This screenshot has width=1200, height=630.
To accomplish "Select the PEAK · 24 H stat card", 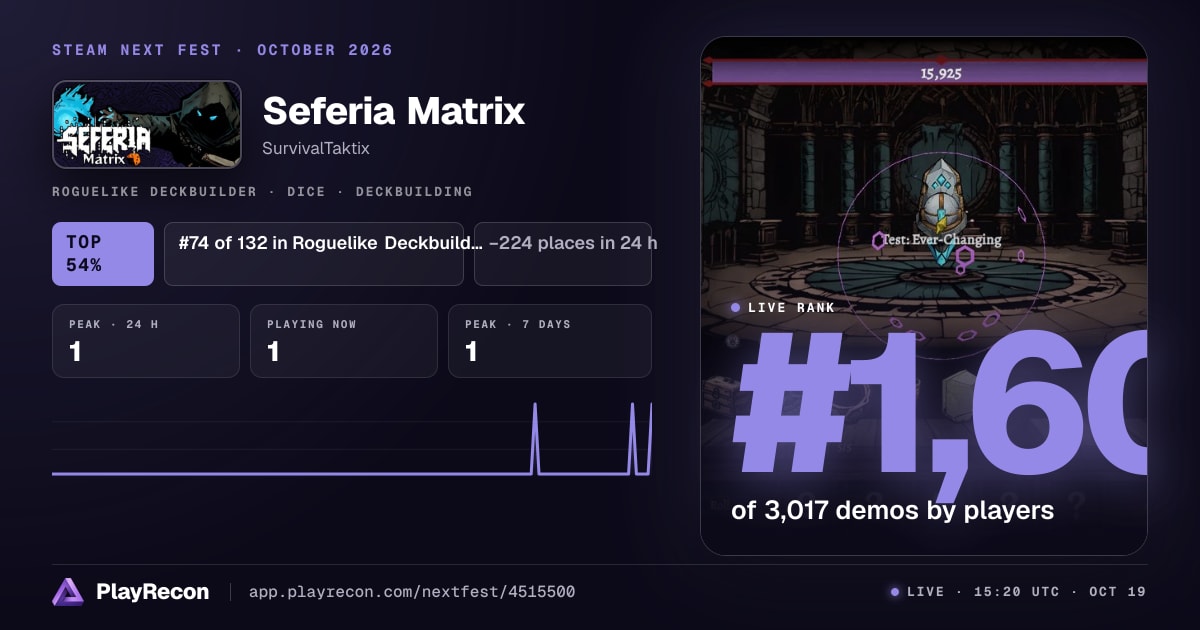I will point(146,341).
